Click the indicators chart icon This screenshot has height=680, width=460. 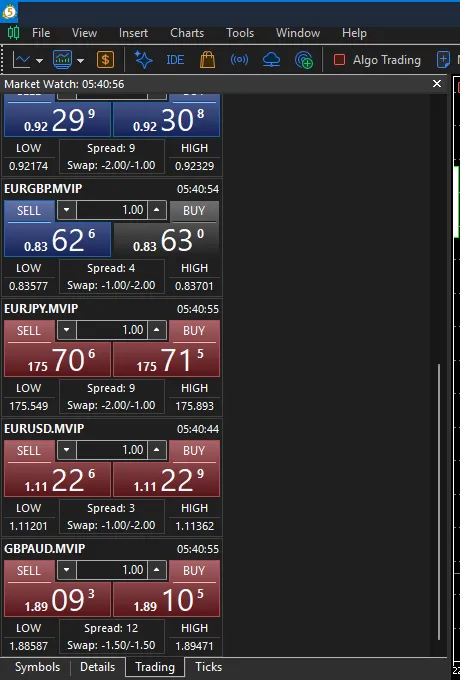point(62,60)
